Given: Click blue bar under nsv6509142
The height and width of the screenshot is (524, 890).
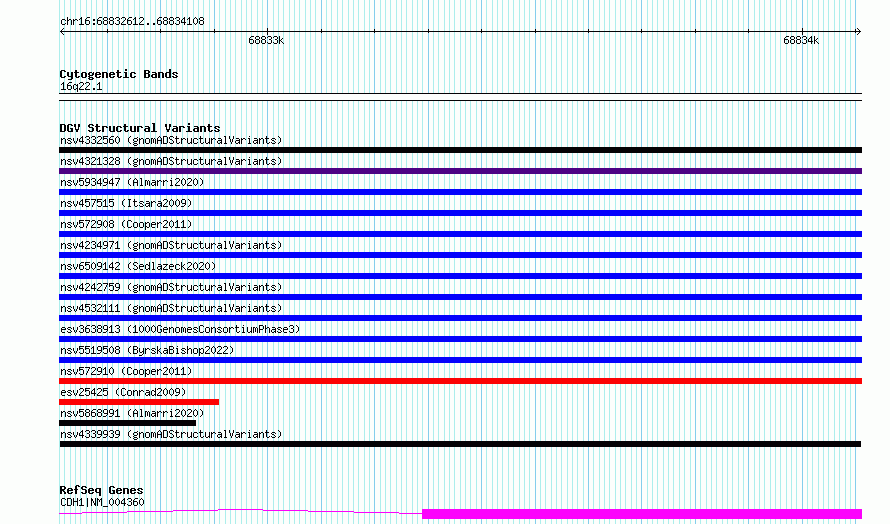Looking at the screenshot, I should pos(460,276).
